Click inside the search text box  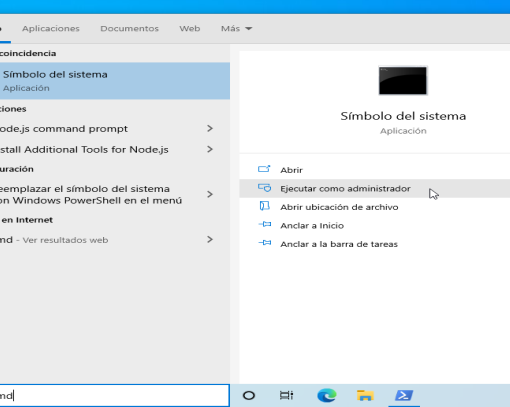point(115,396)
